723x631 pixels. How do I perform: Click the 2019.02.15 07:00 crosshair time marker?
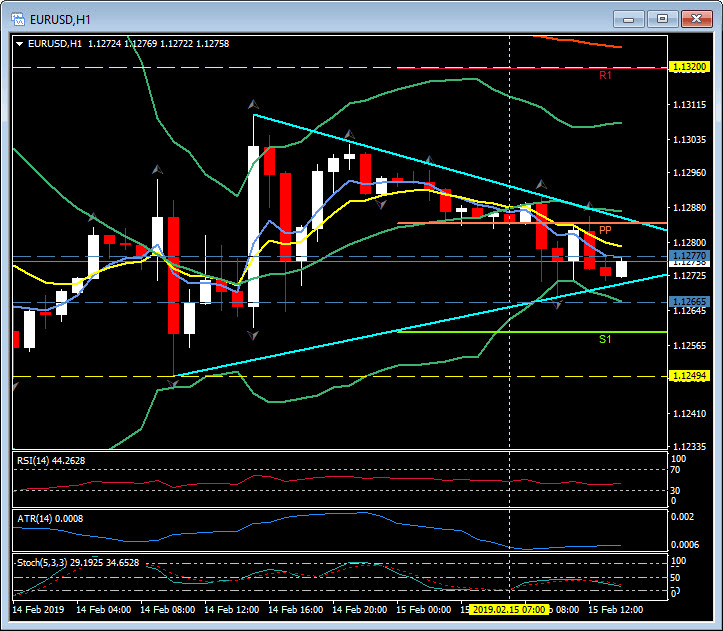point(509,608)
